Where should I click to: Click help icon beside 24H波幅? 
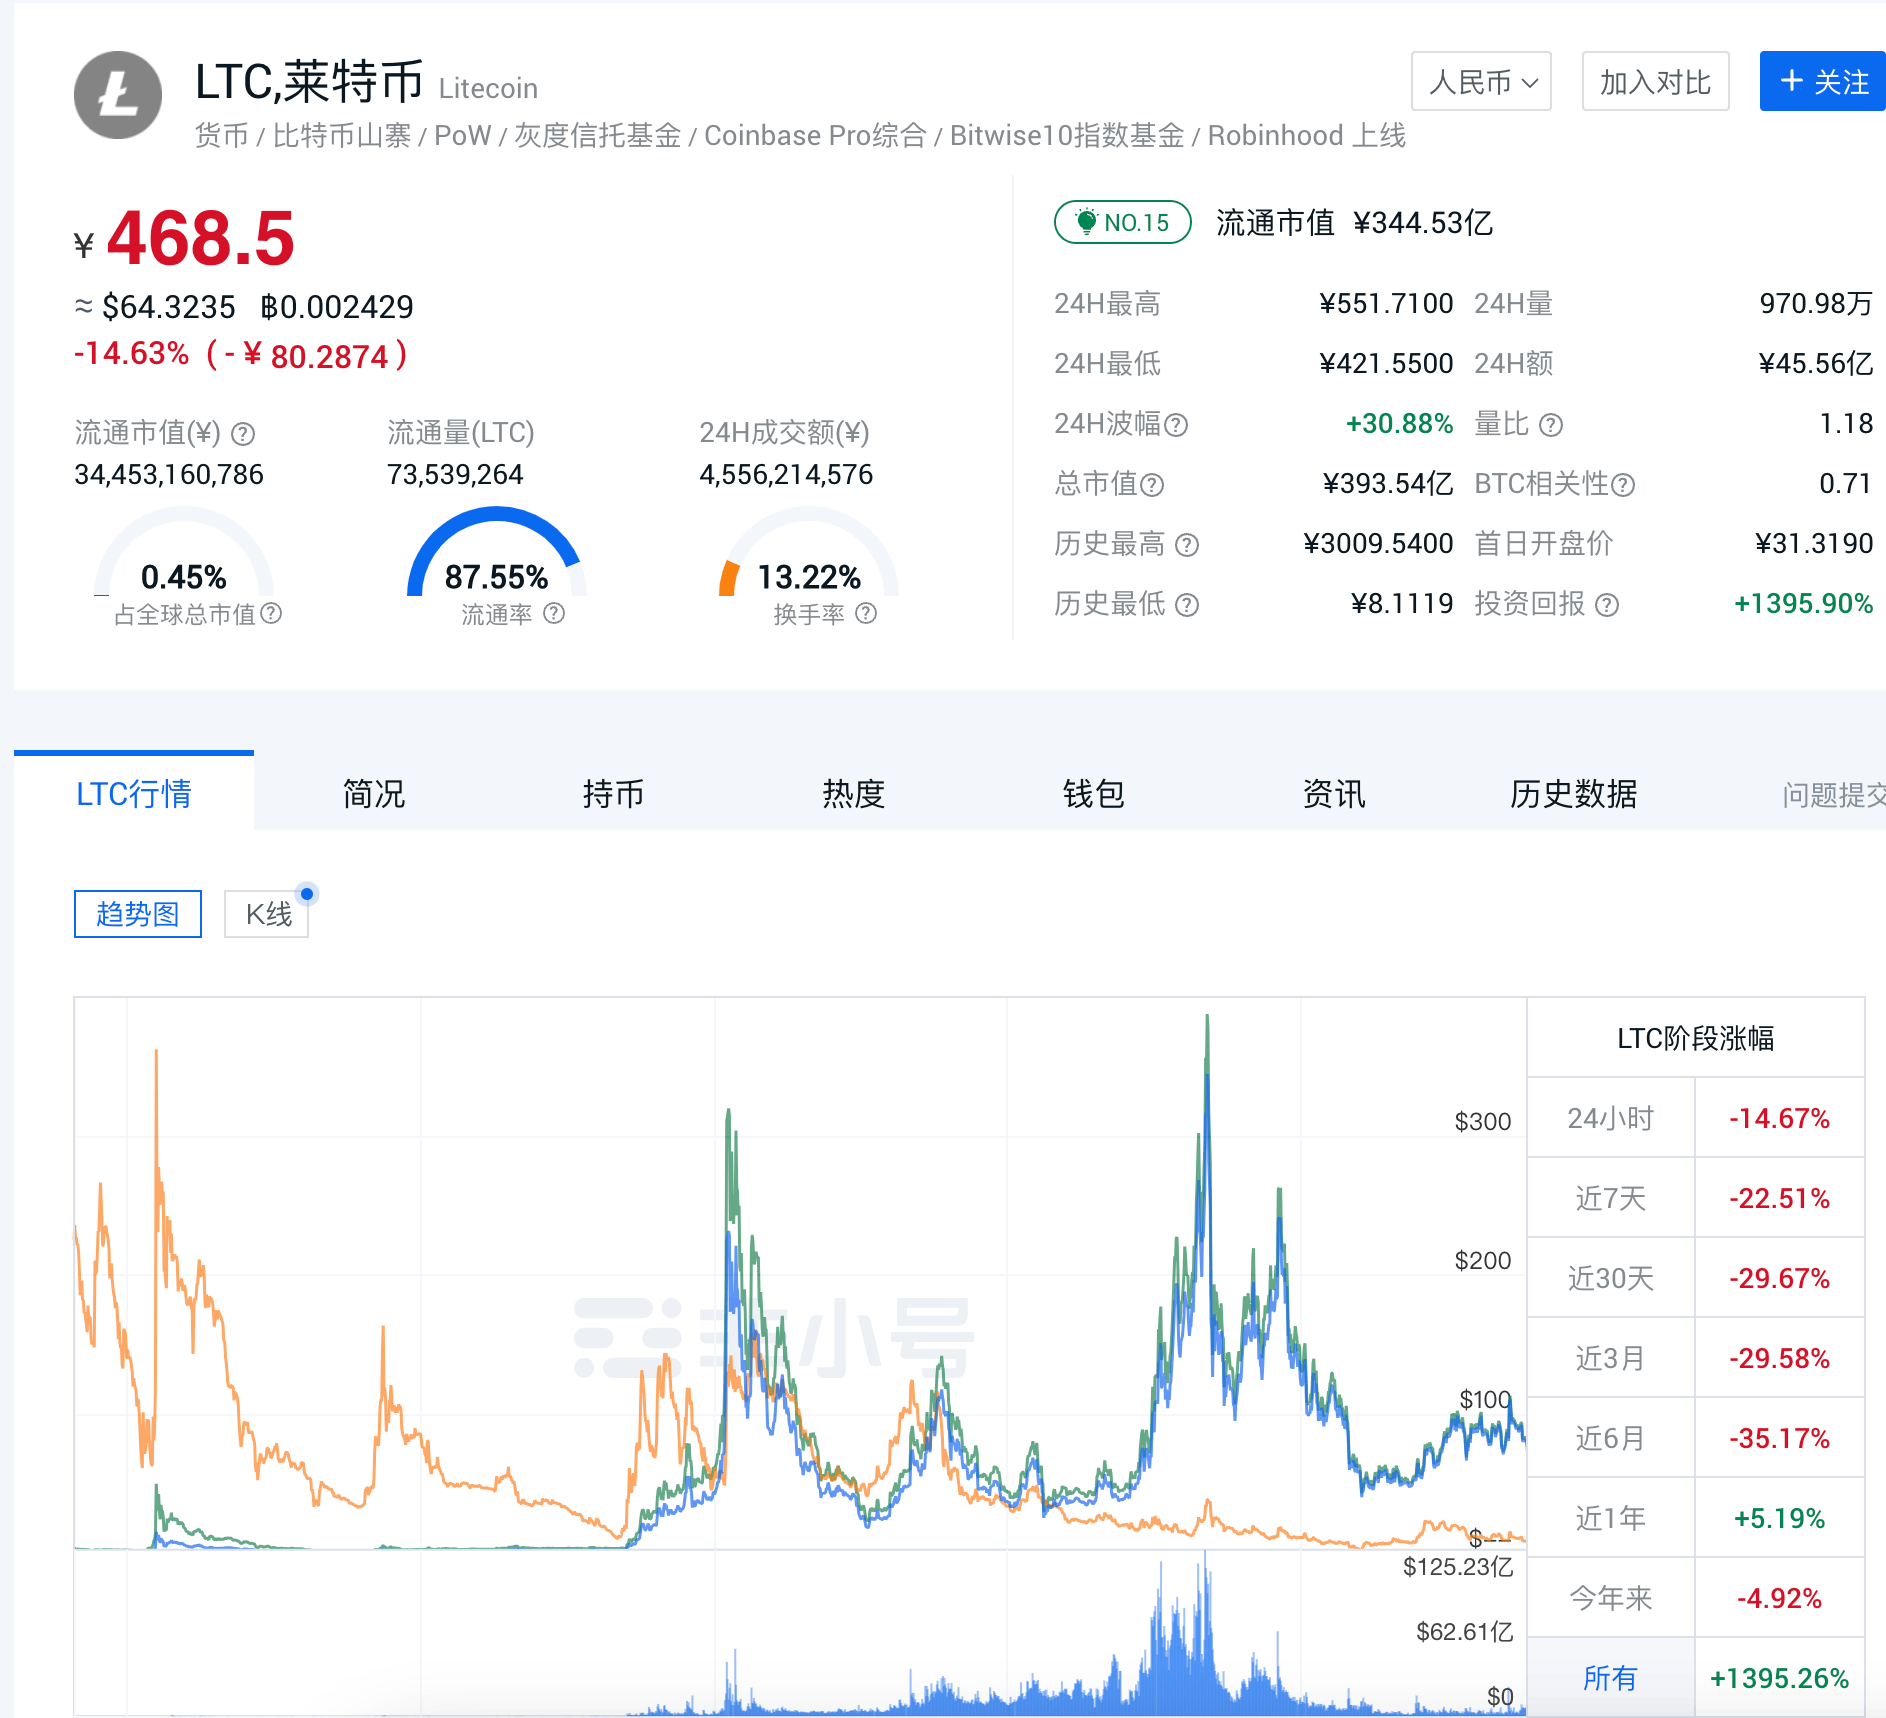1177,425
